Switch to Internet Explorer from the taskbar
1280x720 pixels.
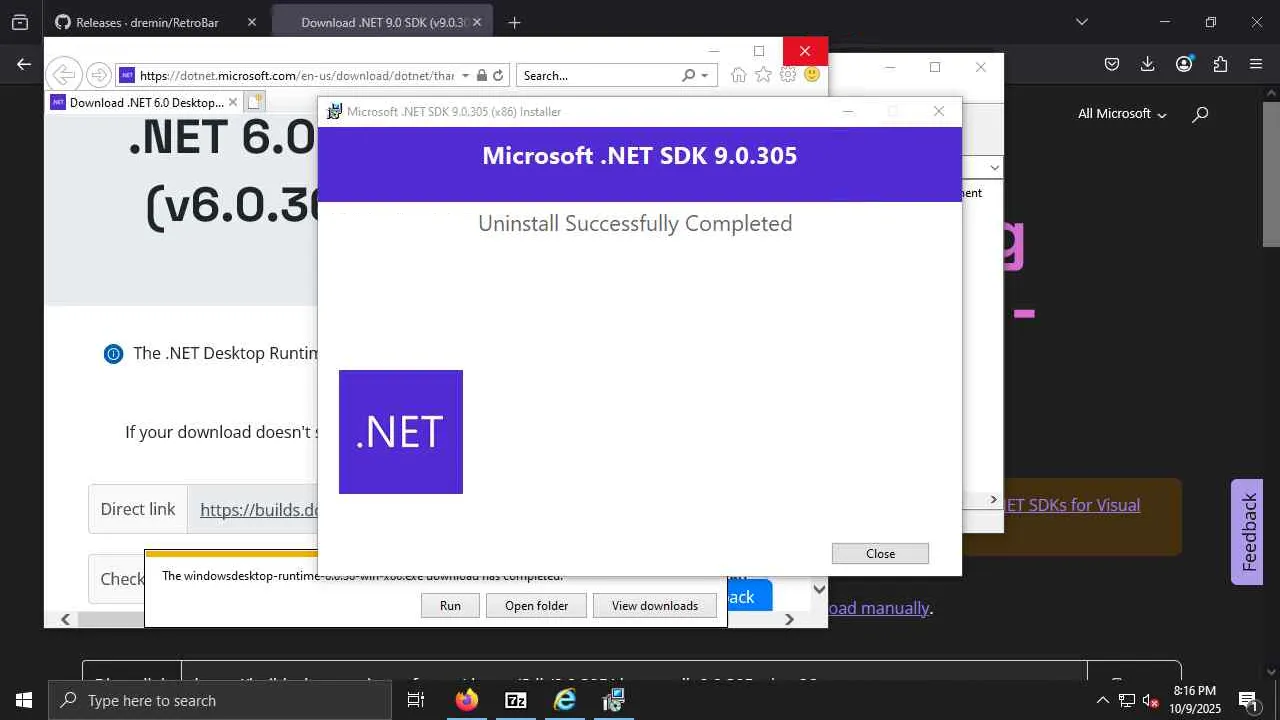565,700
